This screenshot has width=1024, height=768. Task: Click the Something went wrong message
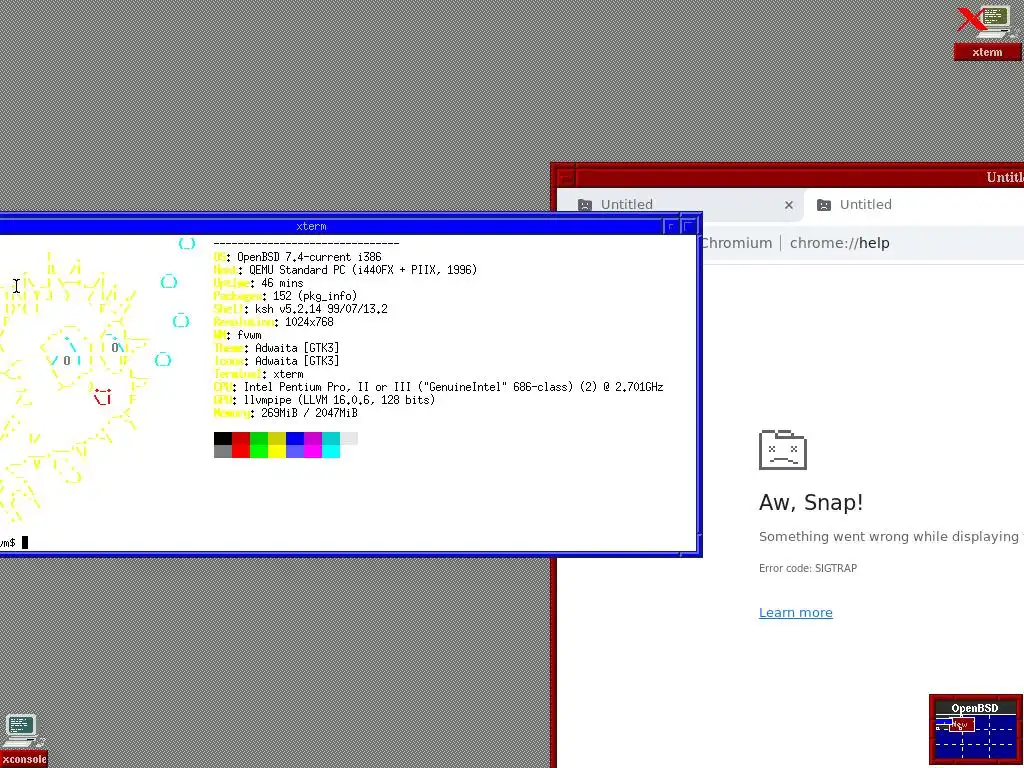889,536
